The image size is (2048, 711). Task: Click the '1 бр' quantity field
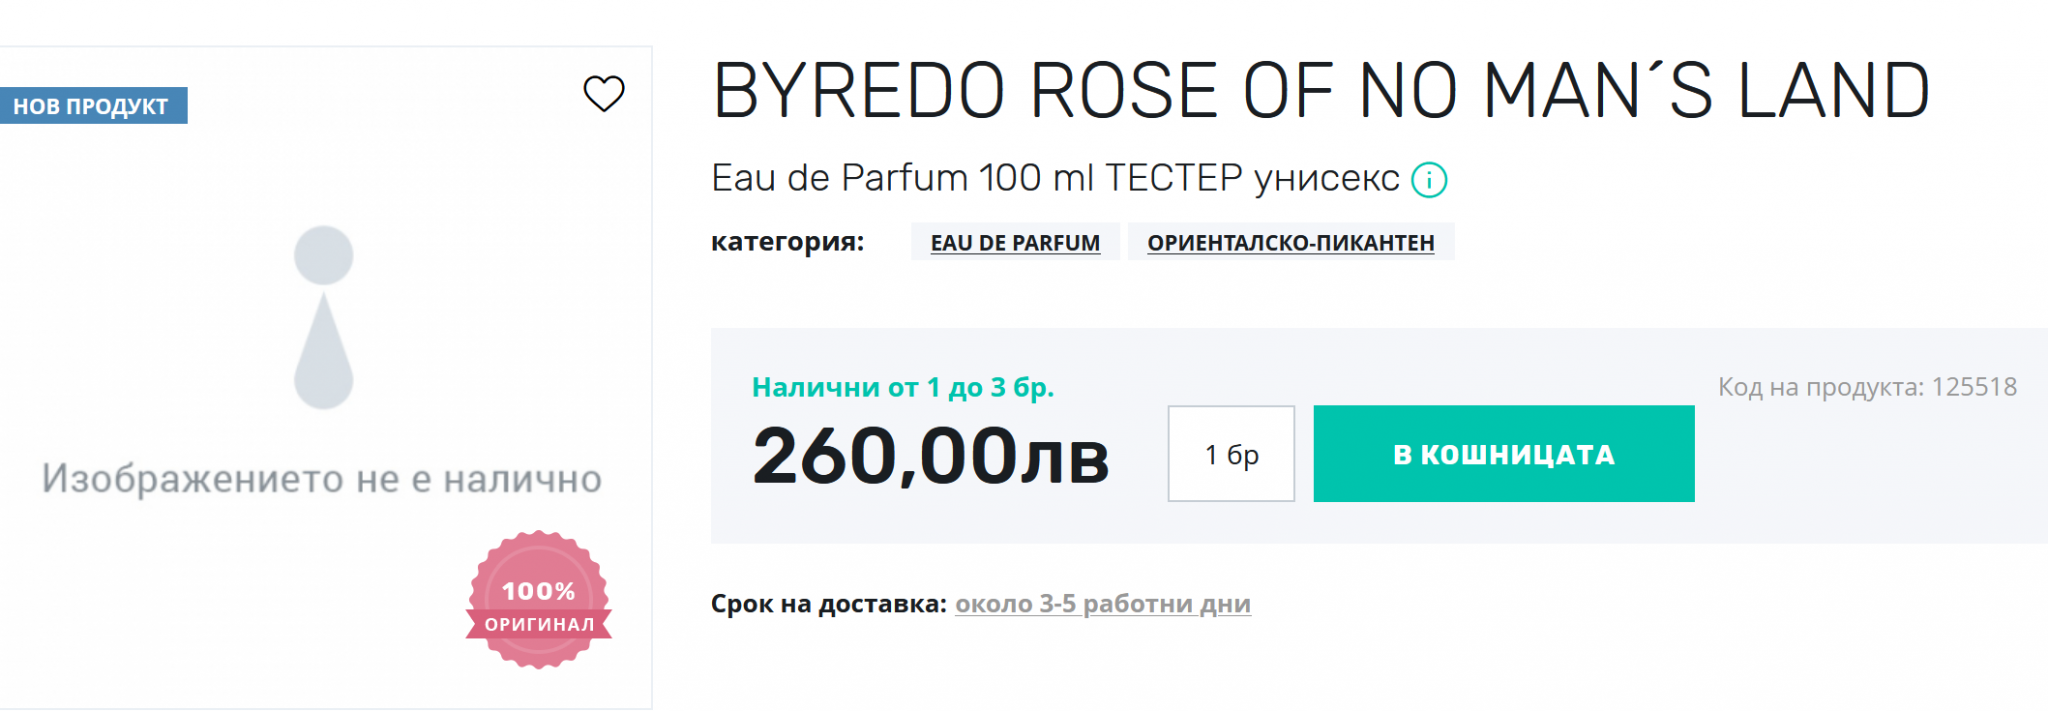click(1231, 454)
